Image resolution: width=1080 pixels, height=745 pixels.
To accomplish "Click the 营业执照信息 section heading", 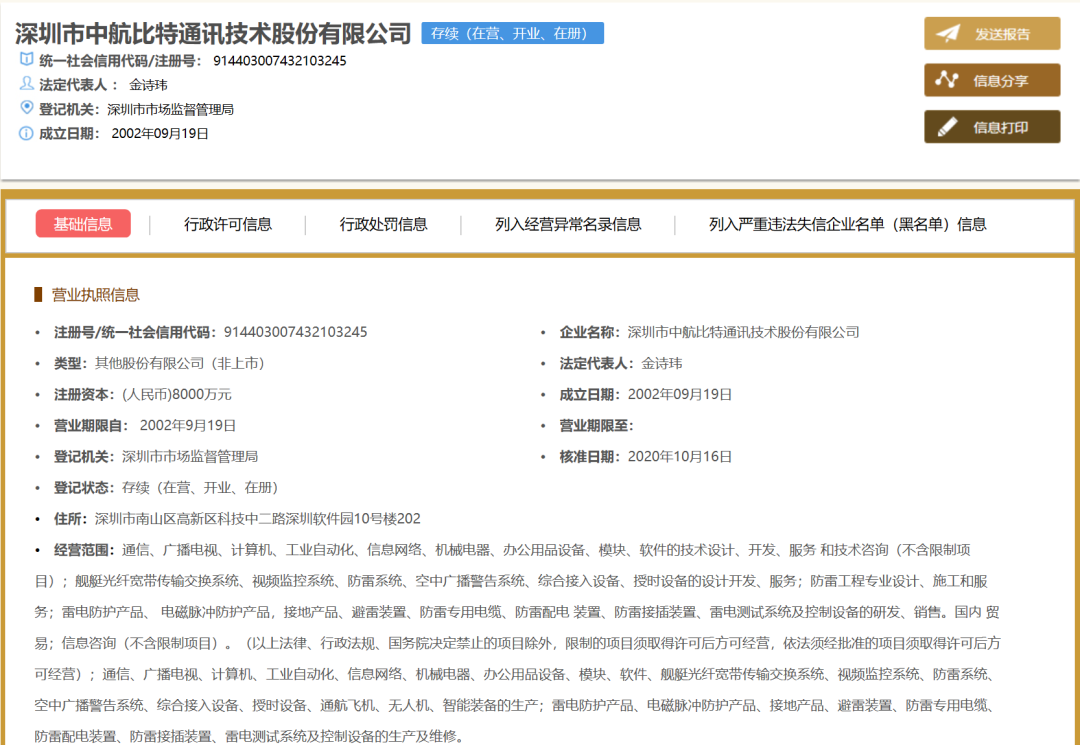I will point(96,295).
